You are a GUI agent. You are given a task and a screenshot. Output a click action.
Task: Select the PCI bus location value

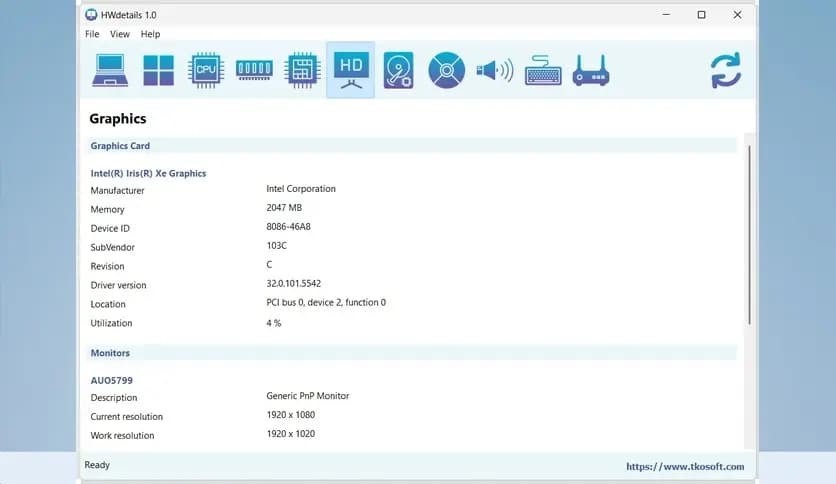(x=326, y=302)
